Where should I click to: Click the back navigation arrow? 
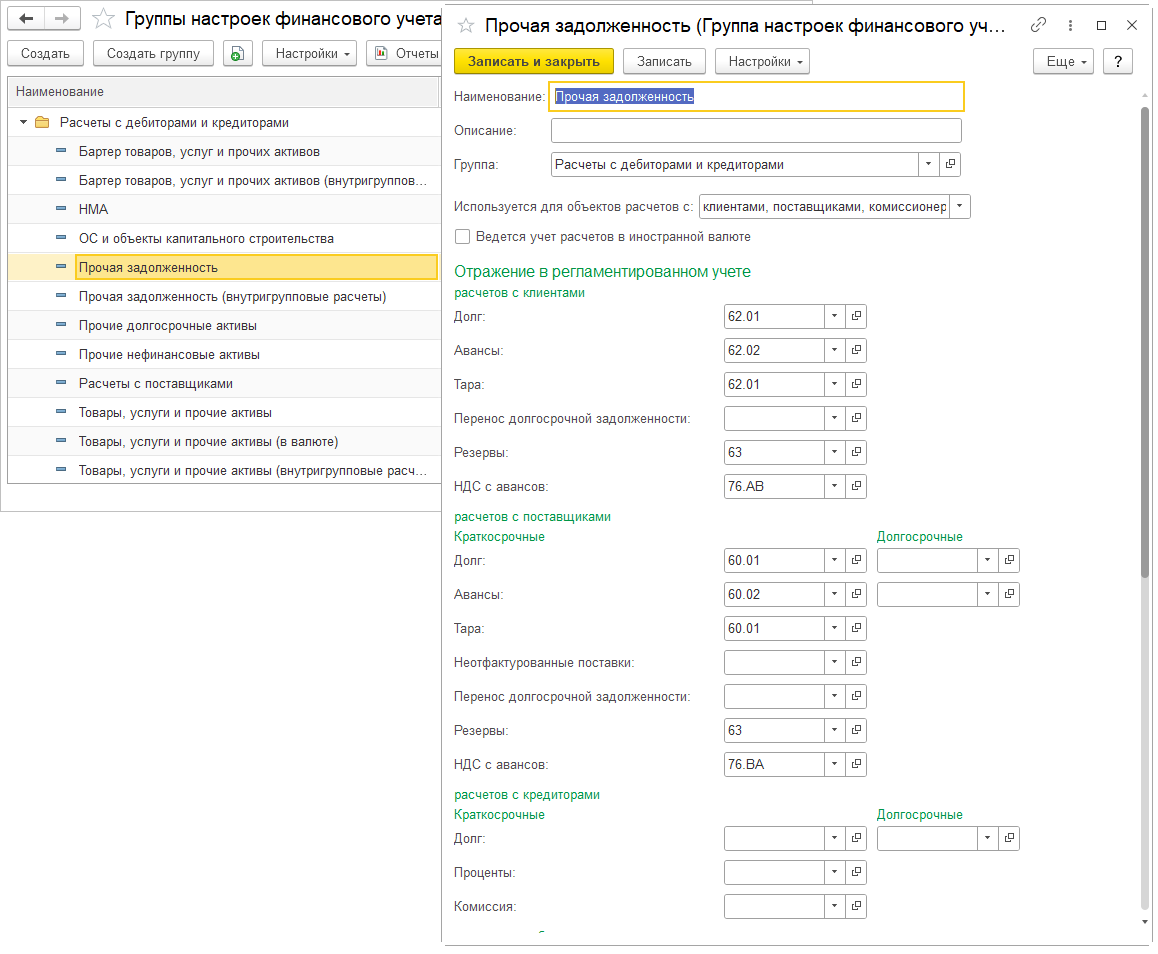[x=27, y=19]
